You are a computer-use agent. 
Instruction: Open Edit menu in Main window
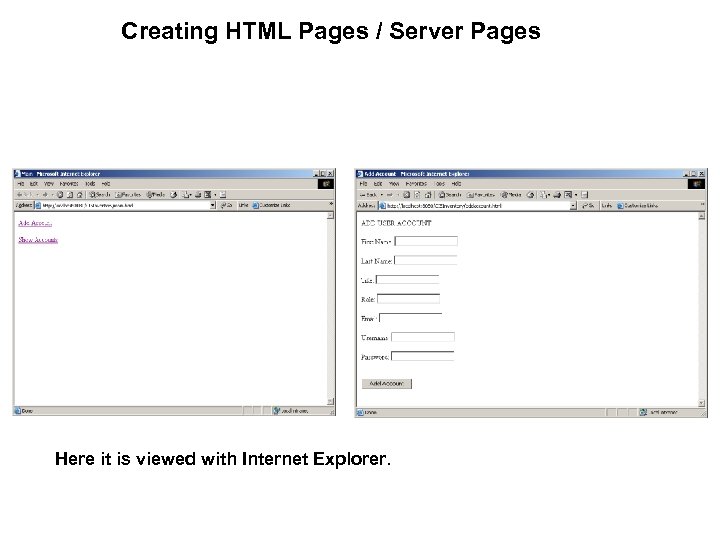point(34,184)
